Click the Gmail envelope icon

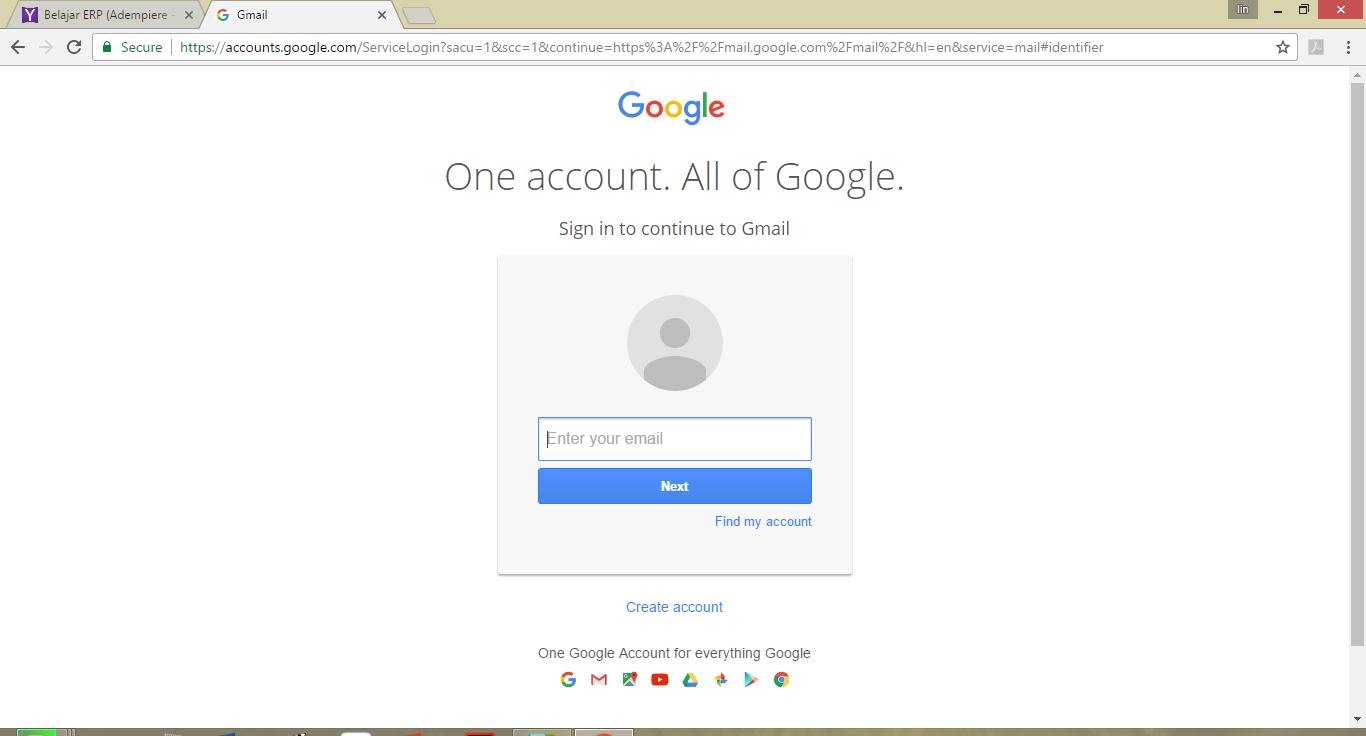(x=599, y=680)
